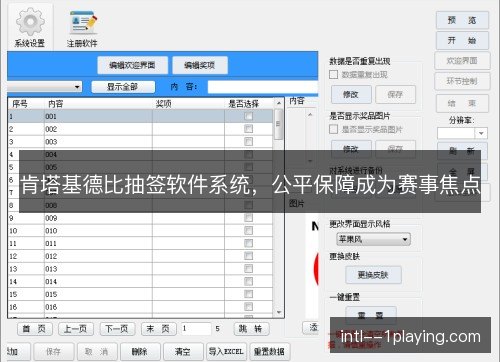
Task: Open 系统设置 gear icon
Action: click(x=30, y=27)
